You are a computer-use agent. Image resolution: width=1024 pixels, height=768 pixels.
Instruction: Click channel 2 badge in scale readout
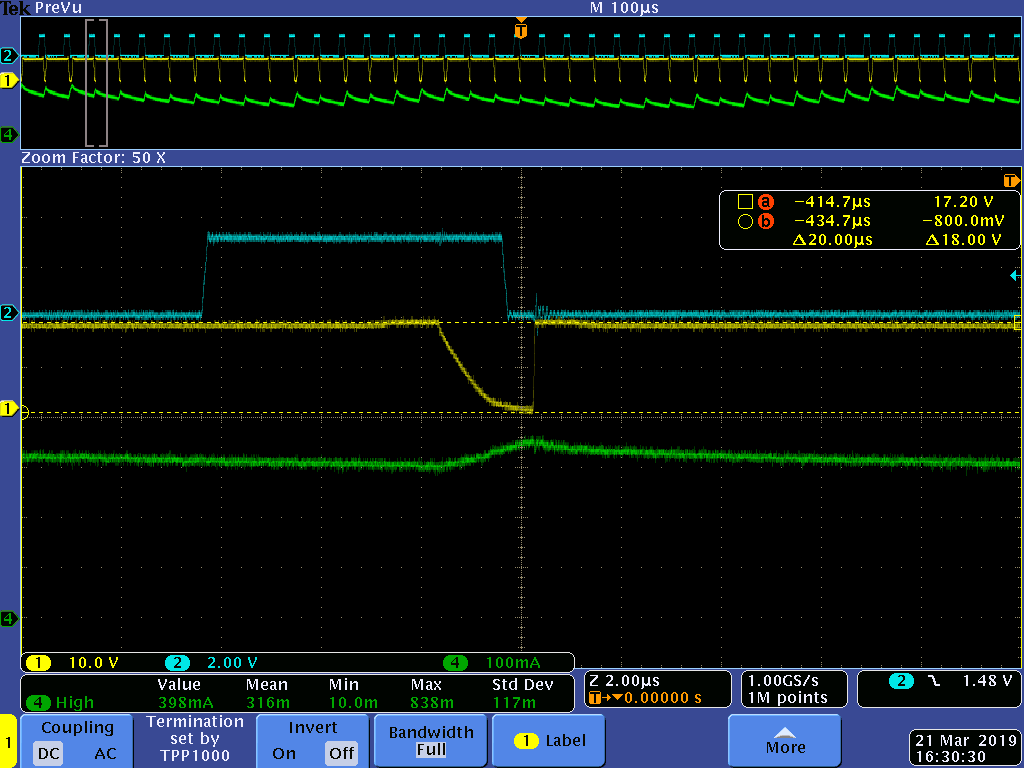click(x=177, y=663)
